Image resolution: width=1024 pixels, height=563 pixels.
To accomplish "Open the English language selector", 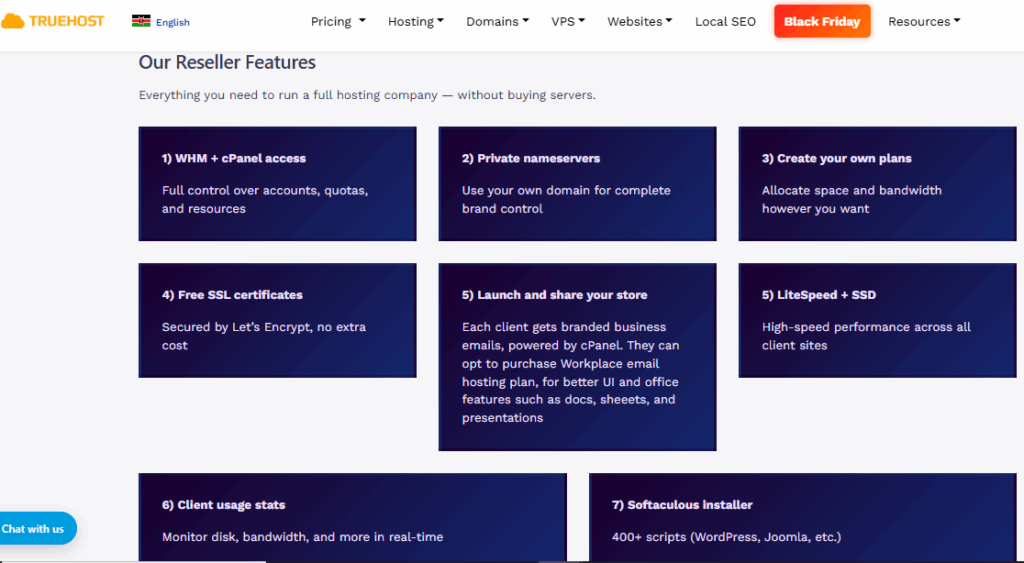I will click(x=172, y=22).
